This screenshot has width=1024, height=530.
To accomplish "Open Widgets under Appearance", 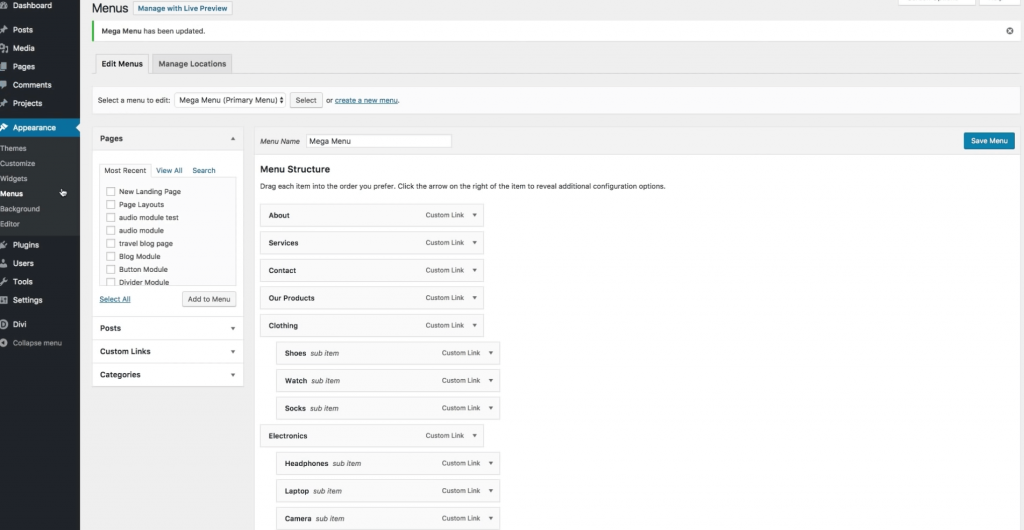I will point(14,178).
